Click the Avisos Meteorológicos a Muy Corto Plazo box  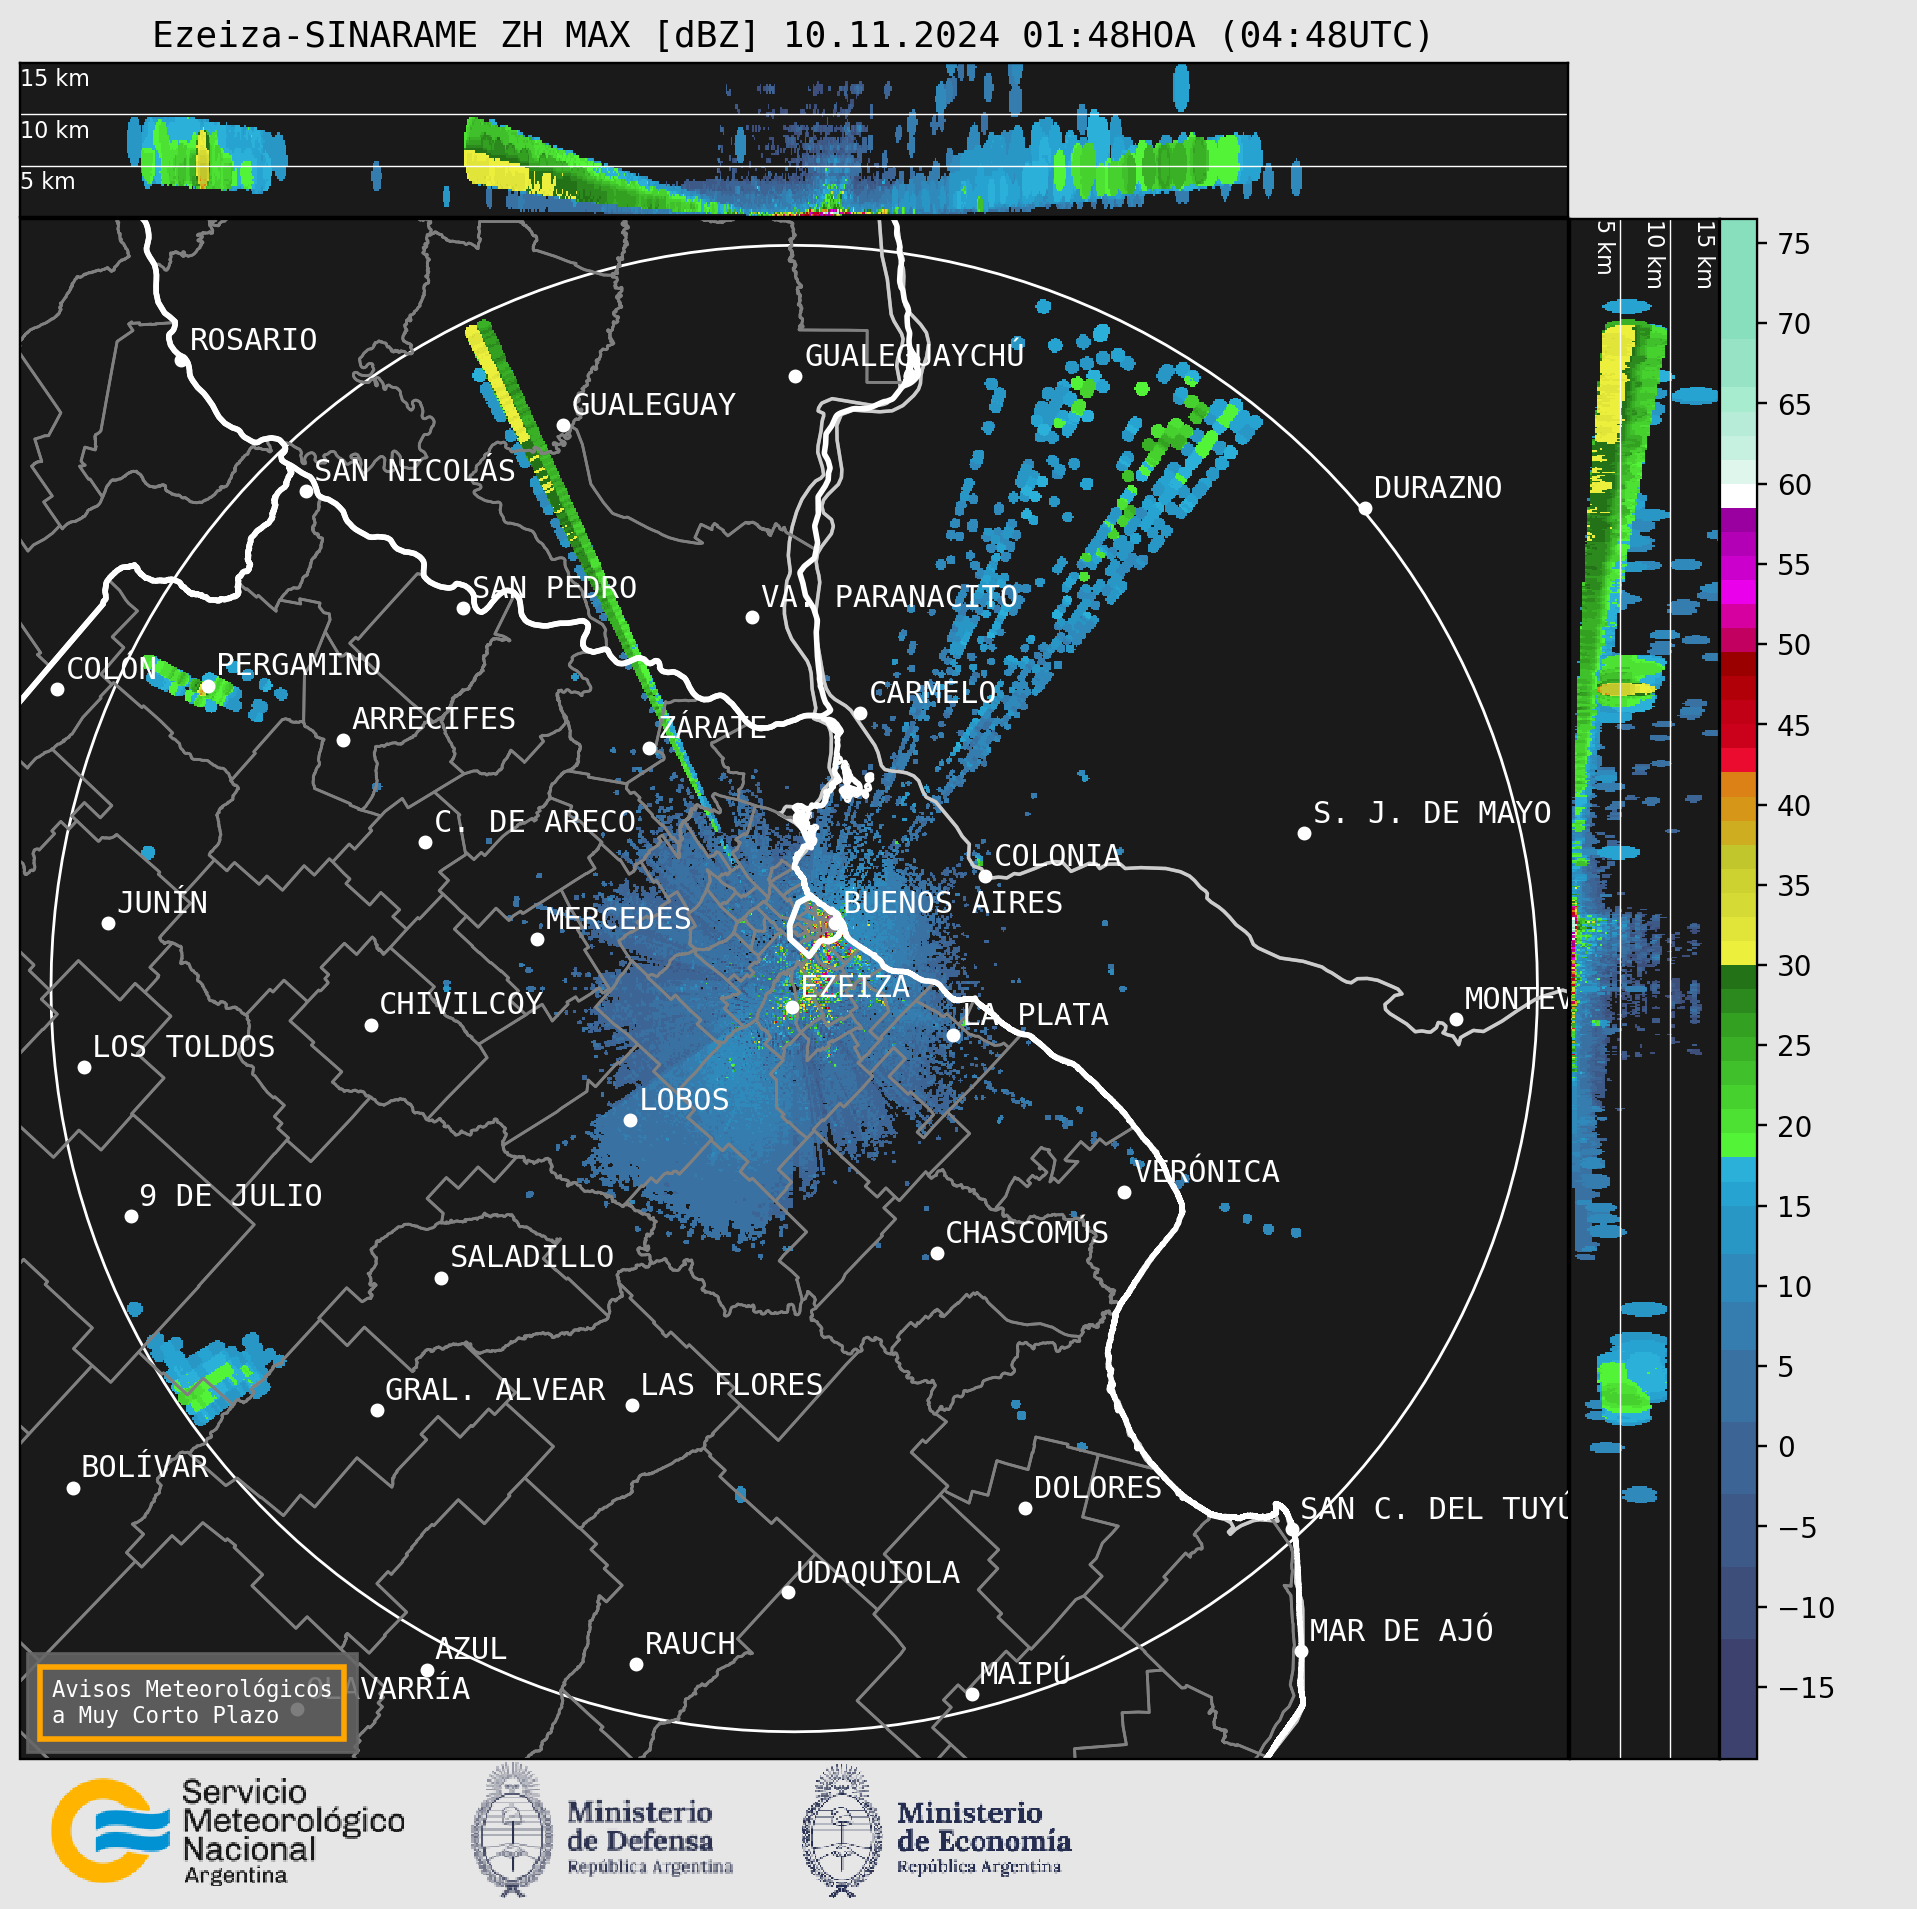click(x=191, y=1702)
